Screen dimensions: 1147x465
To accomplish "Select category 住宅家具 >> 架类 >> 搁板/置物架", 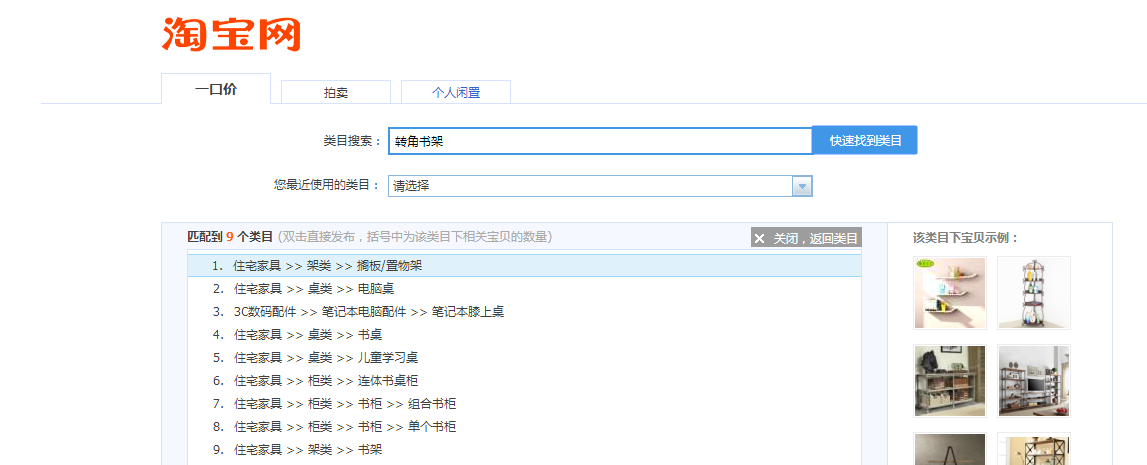I will [328, 266].
